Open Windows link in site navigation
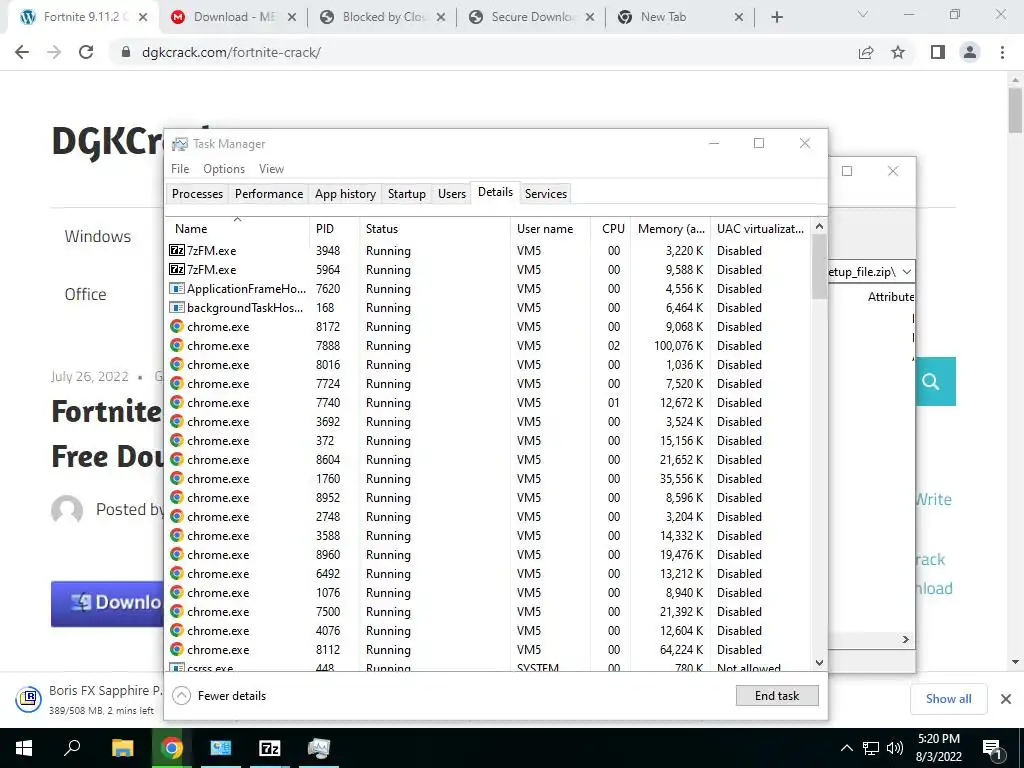Viewport: 1024px width, 768px height. 97,236
